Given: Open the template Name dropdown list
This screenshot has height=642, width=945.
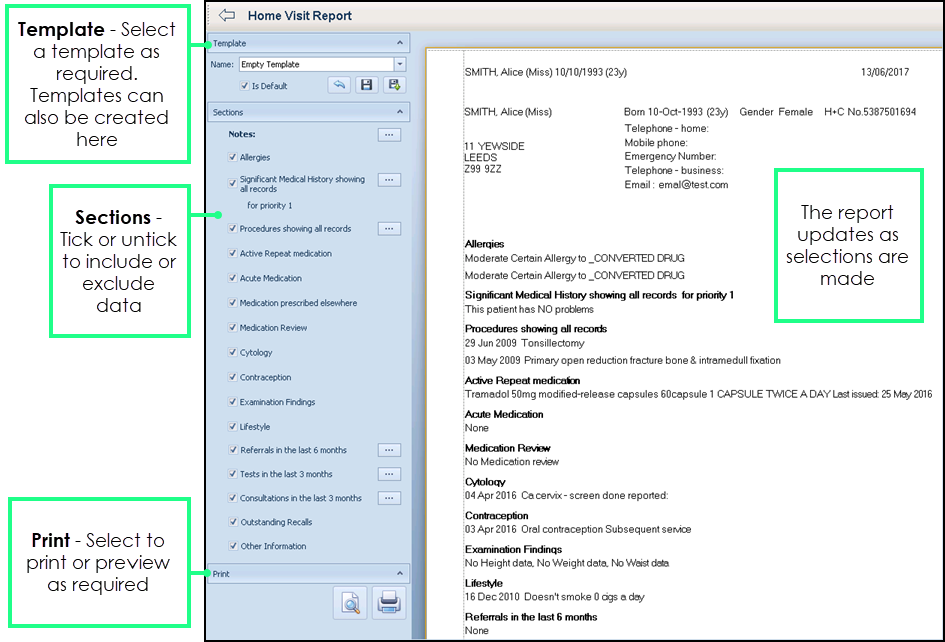Looking at the screenshot, I should 400,65.
